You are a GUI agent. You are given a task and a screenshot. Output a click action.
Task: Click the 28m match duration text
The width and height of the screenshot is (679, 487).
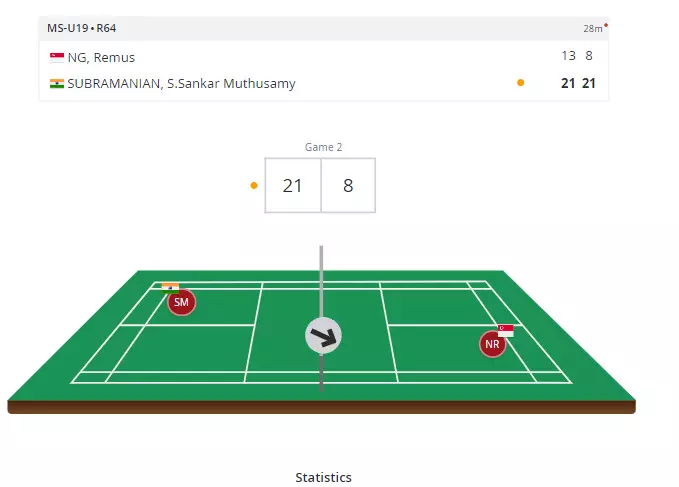[x=592, y=29]
